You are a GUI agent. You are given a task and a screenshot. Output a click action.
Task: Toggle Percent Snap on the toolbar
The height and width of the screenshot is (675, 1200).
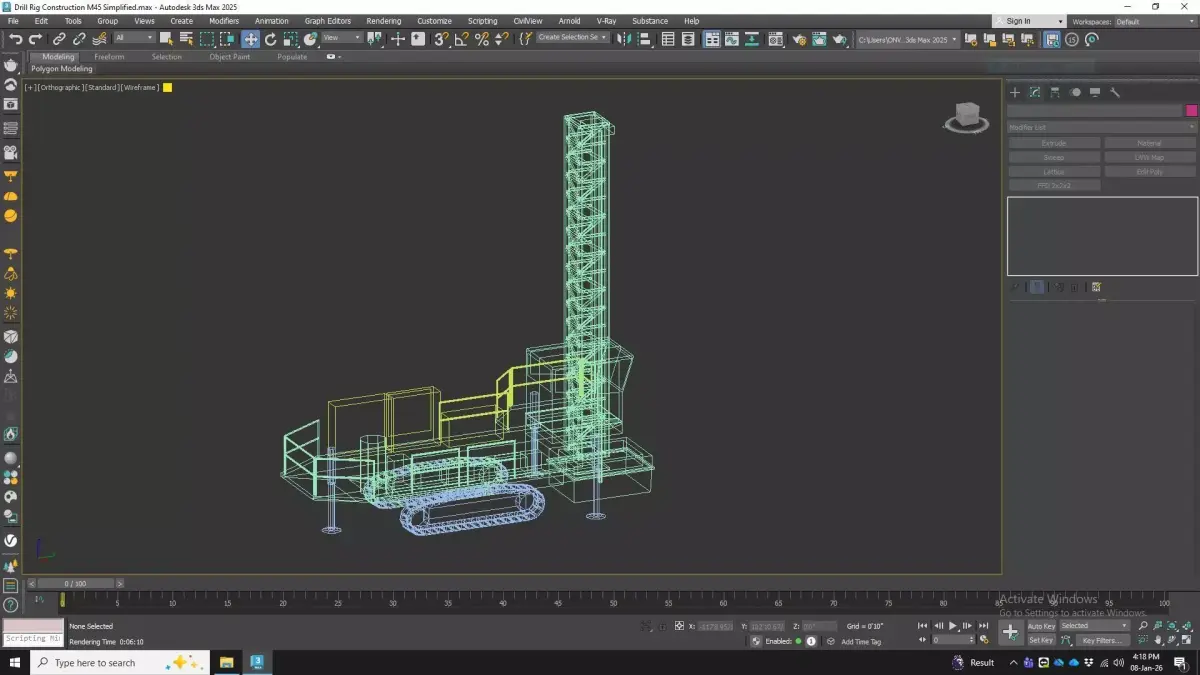[x=482, y=39]
